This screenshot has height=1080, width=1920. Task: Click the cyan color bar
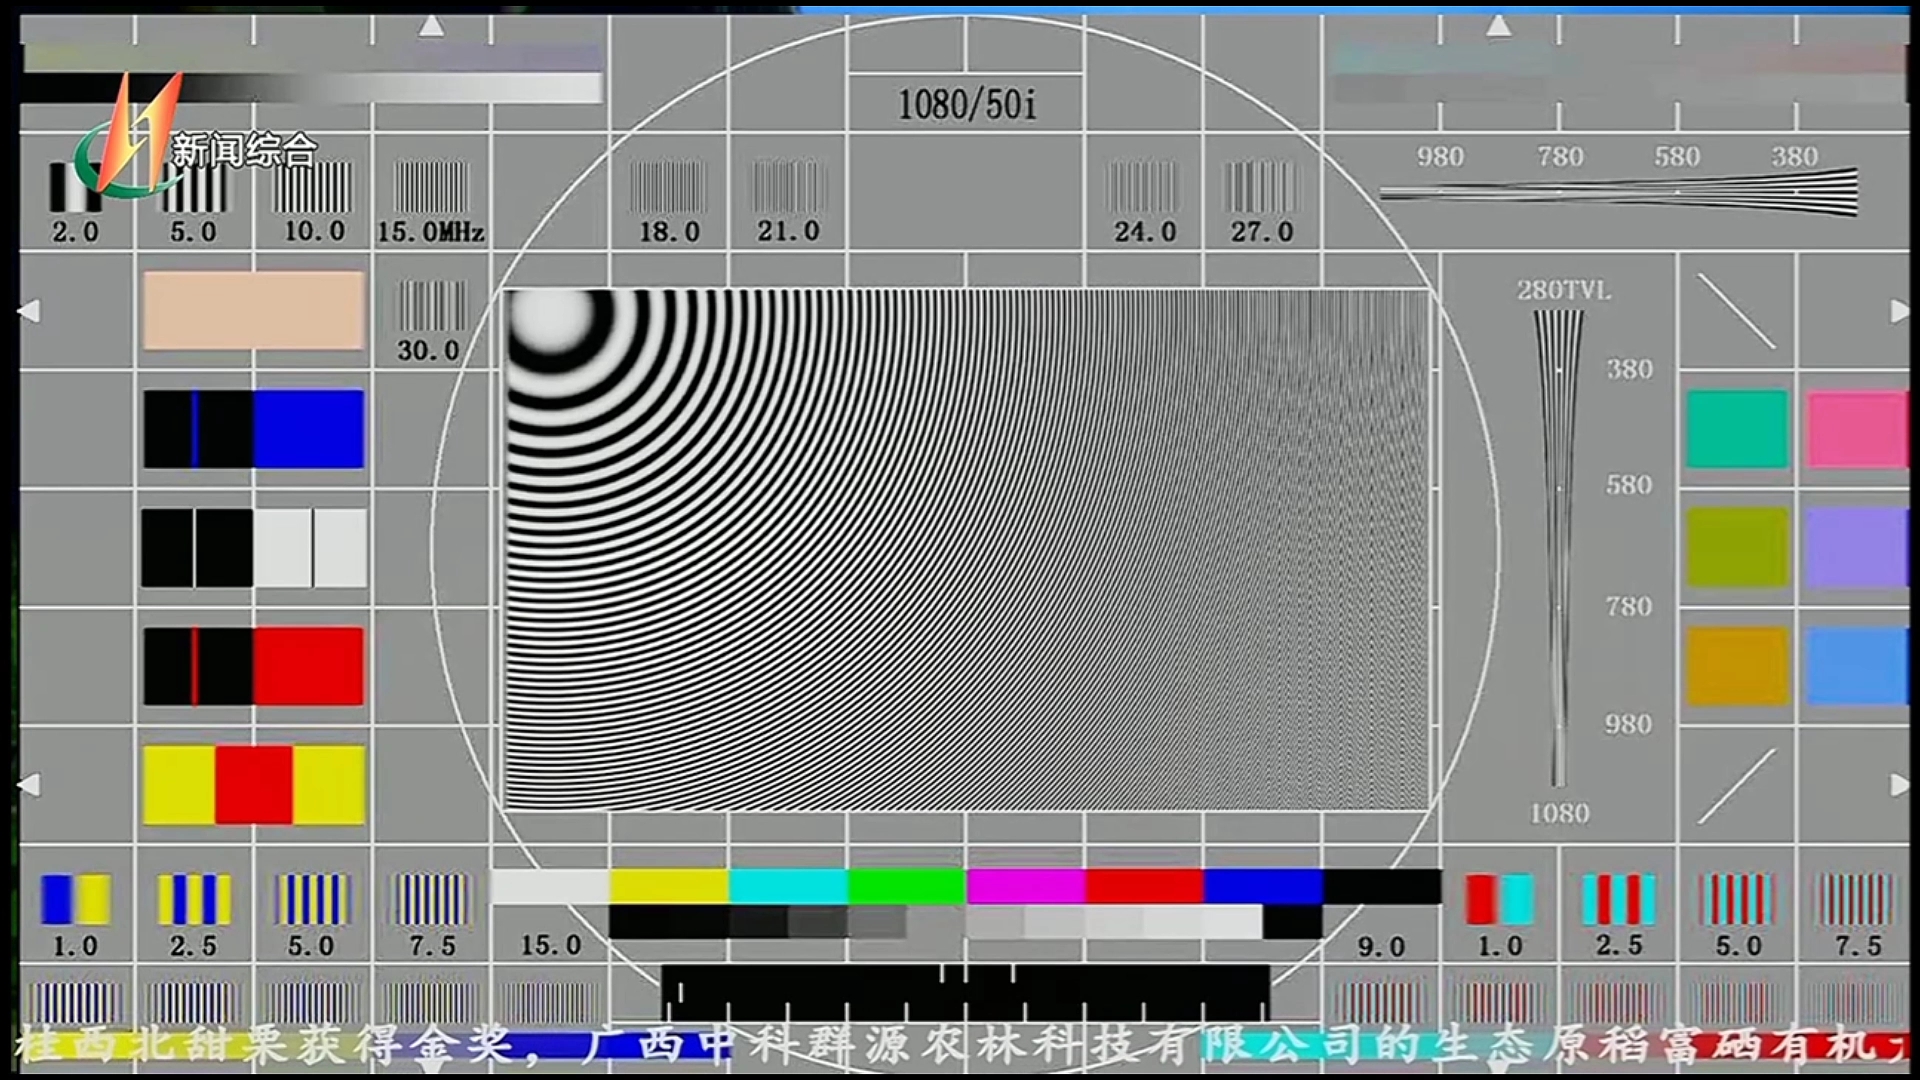[788, 886]
